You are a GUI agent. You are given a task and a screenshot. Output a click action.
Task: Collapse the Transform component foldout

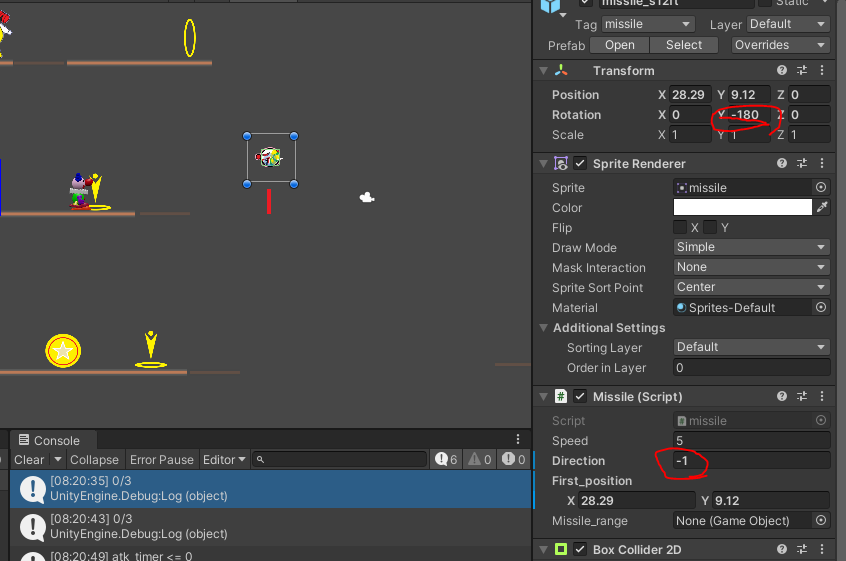click(544, 71)
